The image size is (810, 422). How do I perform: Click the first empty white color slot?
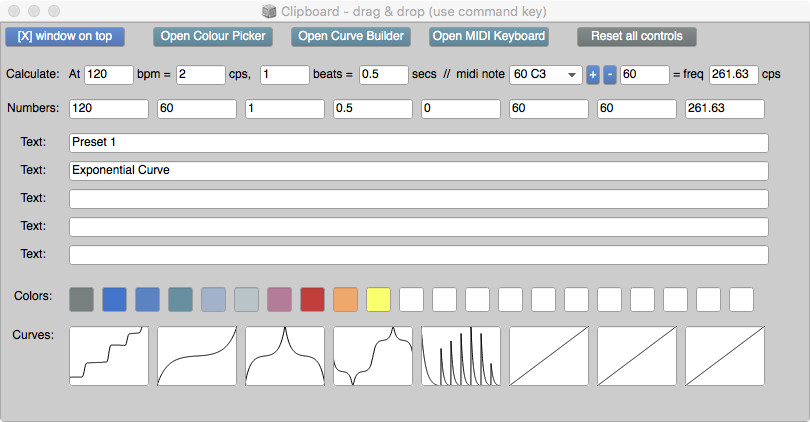[x=411, y=299]
